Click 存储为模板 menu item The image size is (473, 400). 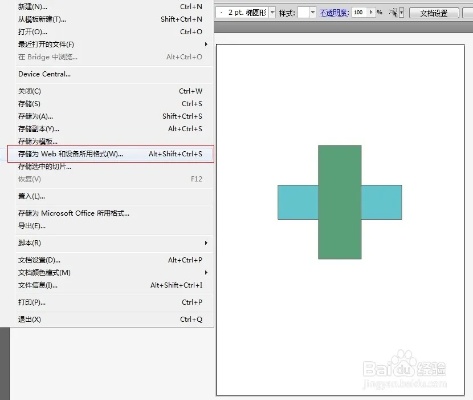[x=110, y=141]
